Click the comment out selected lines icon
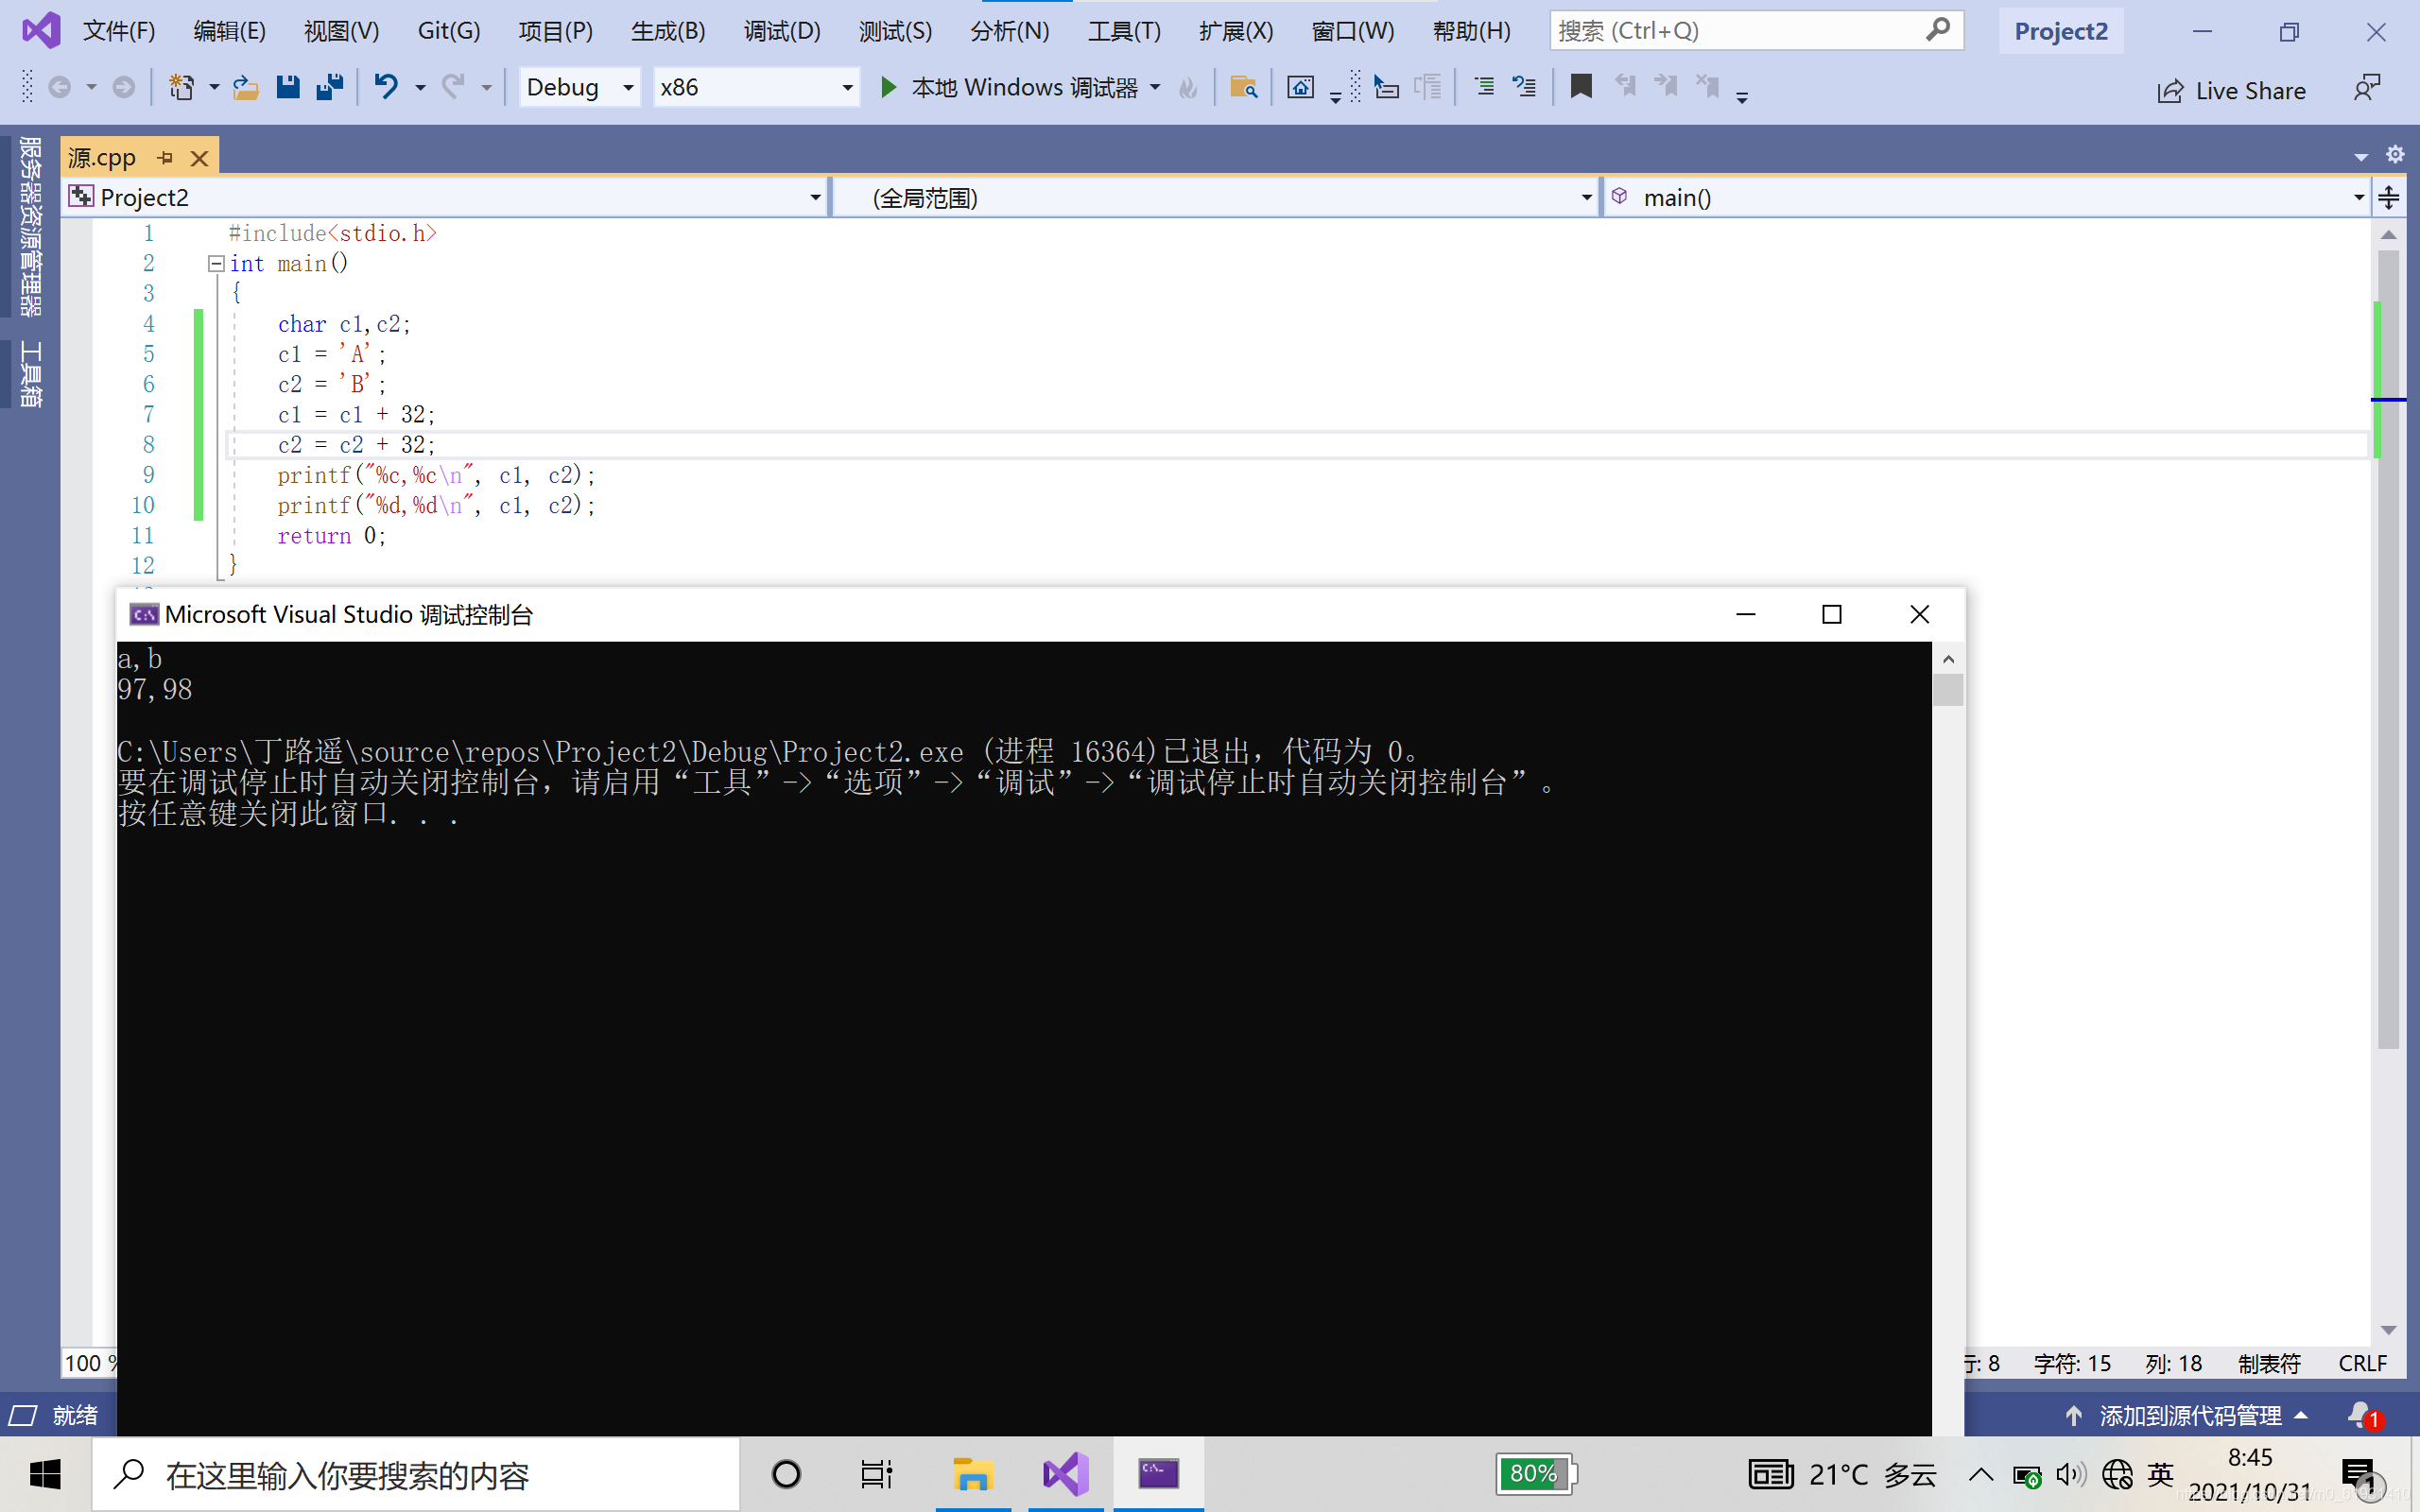2420x1512 pixels. [1485, 88]
